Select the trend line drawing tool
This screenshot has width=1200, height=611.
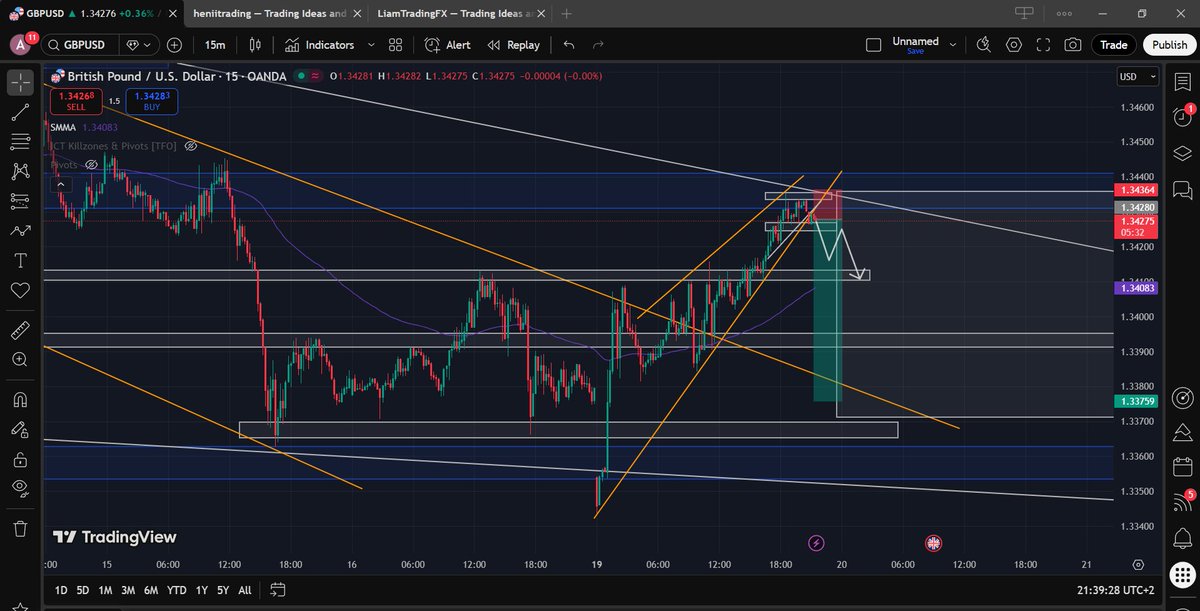pyautogui.click(x=20, y=111)
